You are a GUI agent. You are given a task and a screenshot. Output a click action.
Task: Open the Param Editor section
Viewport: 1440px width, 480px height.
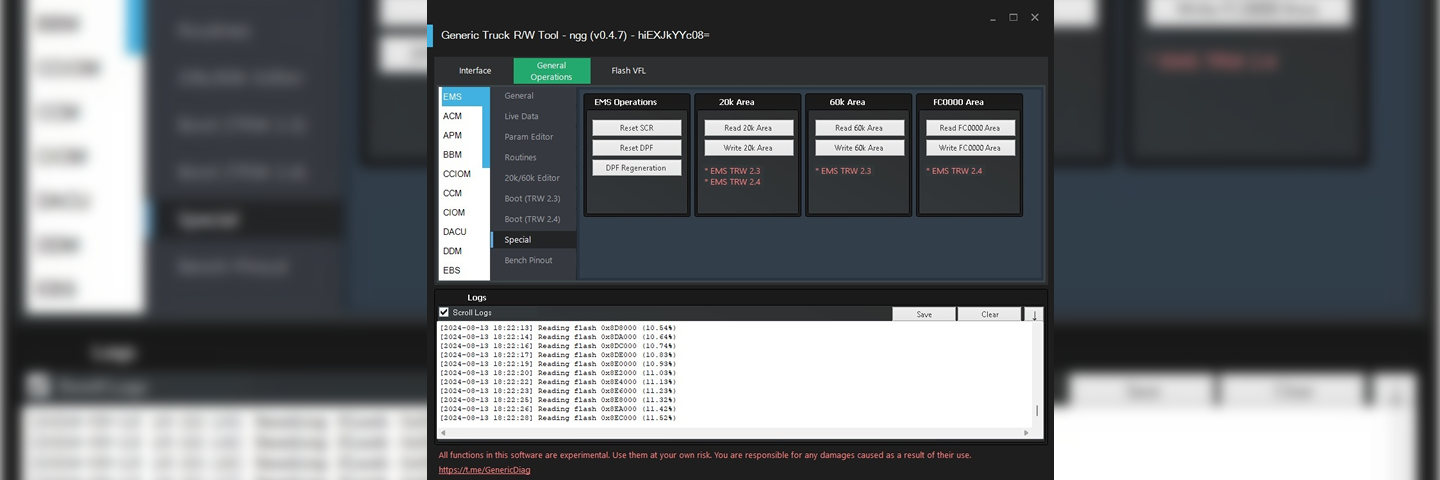[528, 137]
